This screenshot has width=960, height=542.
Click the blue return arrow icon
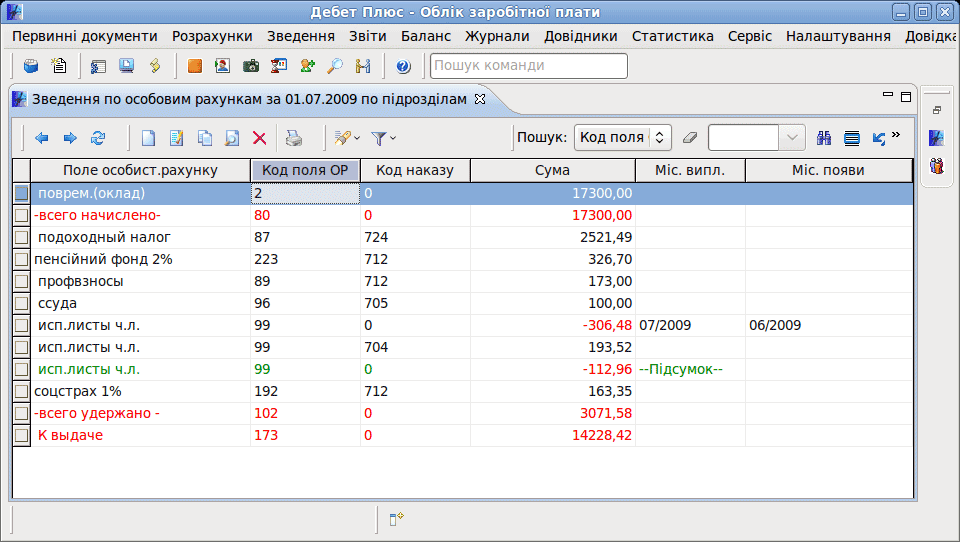pyautogui.click(x=879, y=138)
